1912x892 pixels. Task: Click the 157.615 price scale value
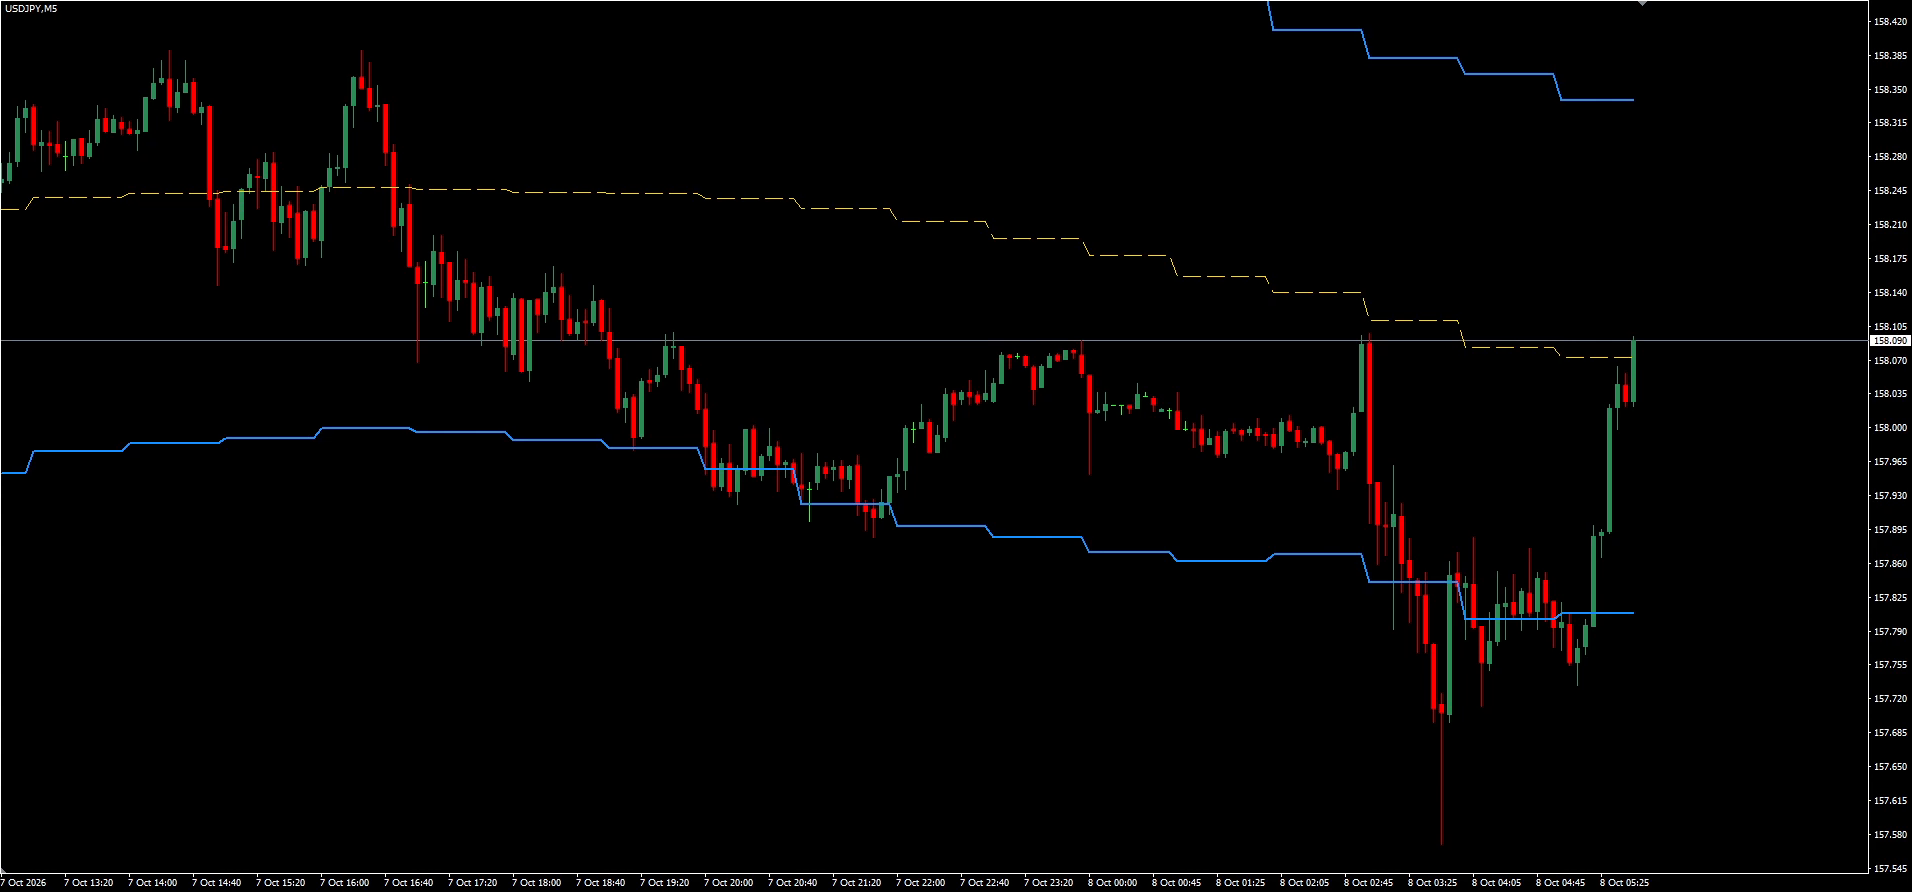[1889, 801]
